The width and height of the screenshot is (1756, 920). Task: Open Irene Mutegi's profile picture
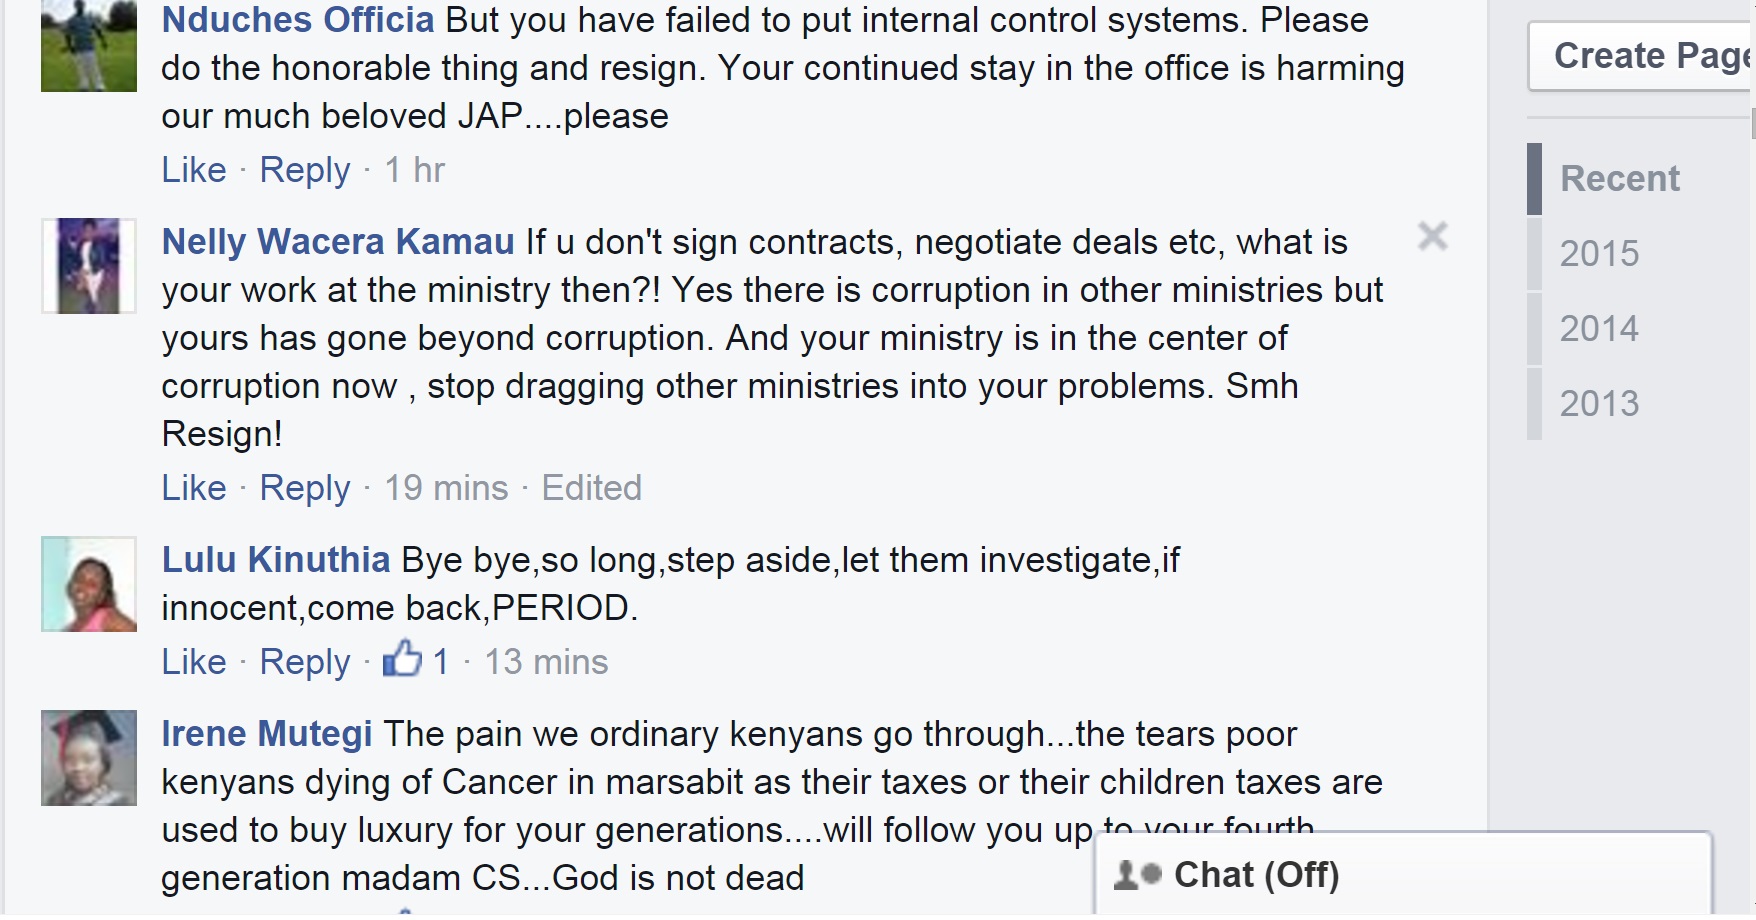(x=89, y=758)
